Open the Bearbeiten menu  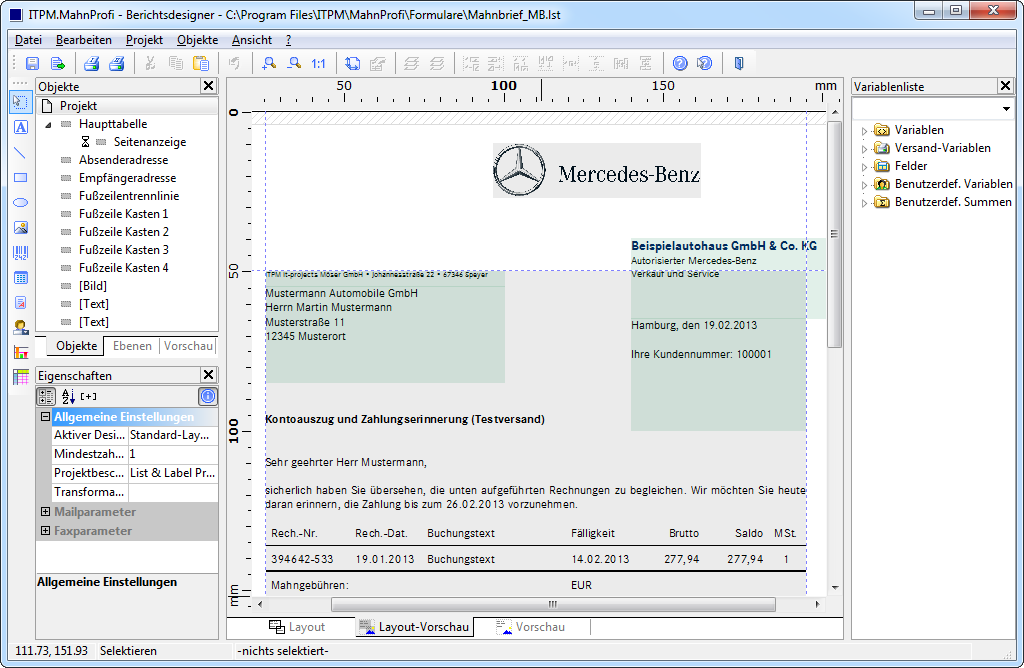tap(84, 40)
